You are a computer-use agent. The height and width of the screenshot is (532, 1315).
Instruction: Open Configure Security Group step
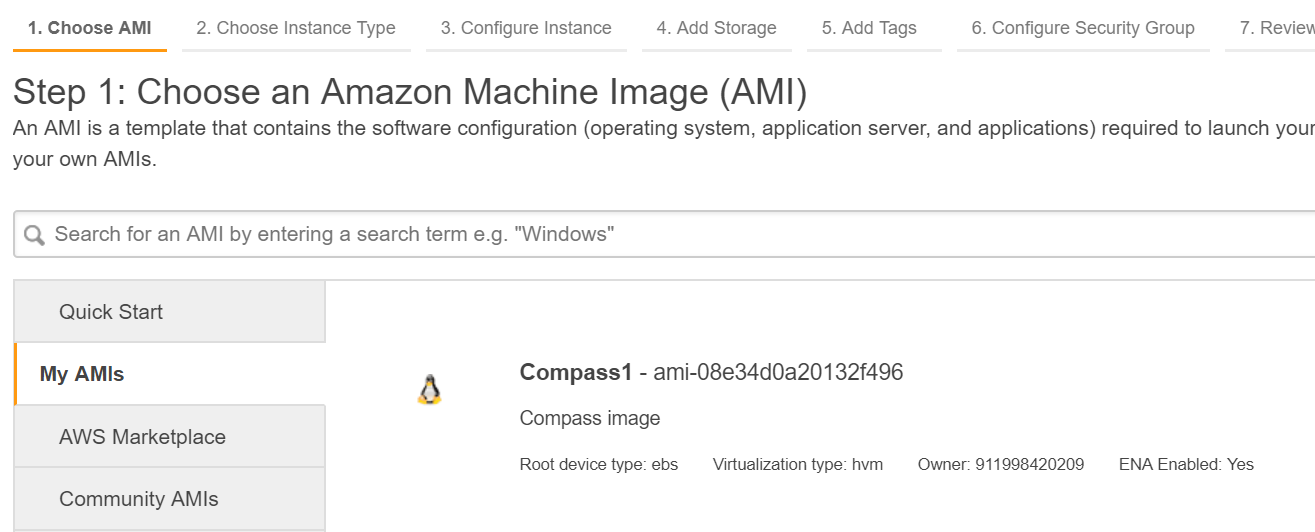coord(1083,28)
